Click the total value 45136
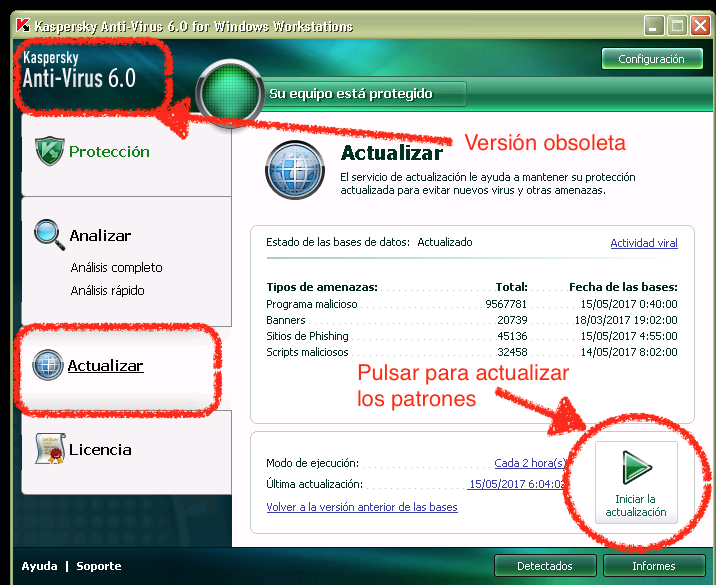Viewport: 716px width, 585px height. point(512,336)
